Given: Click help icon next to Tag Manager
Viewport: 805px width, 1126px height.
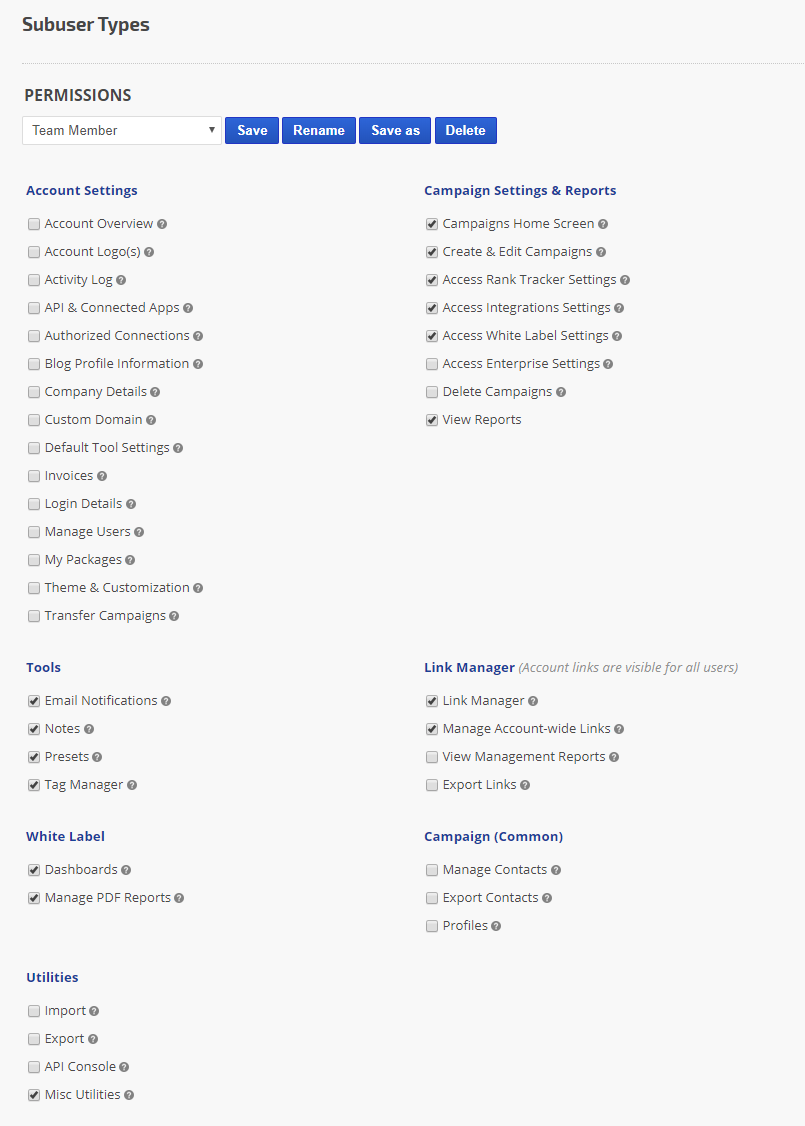Looking at the screenshot, I should pos(132,785).
